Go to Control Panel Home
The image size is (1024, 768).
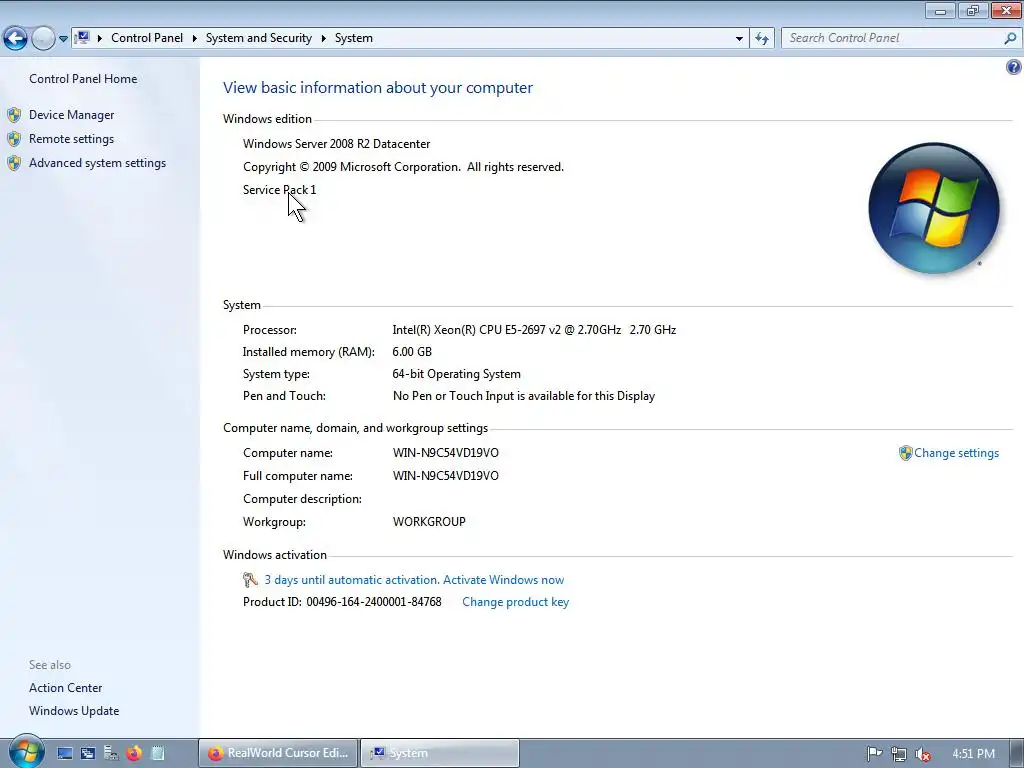(83, 78)
